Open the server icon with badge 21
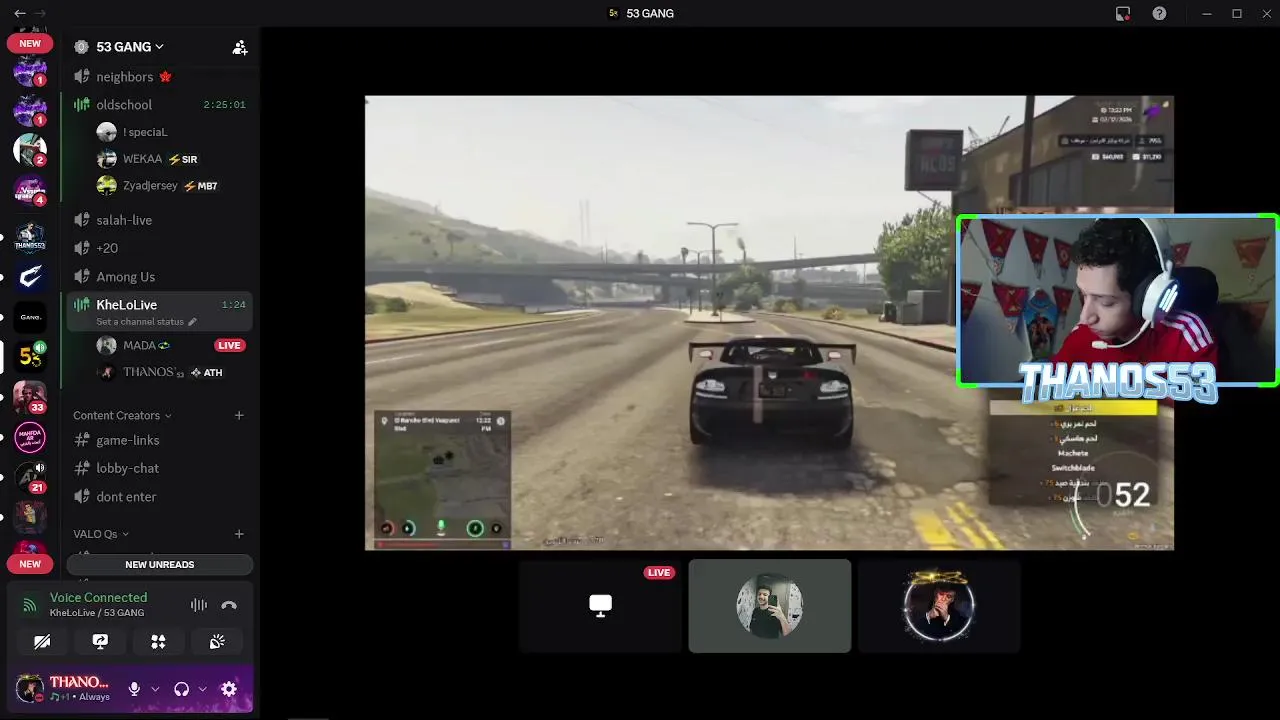 [30, 477]
